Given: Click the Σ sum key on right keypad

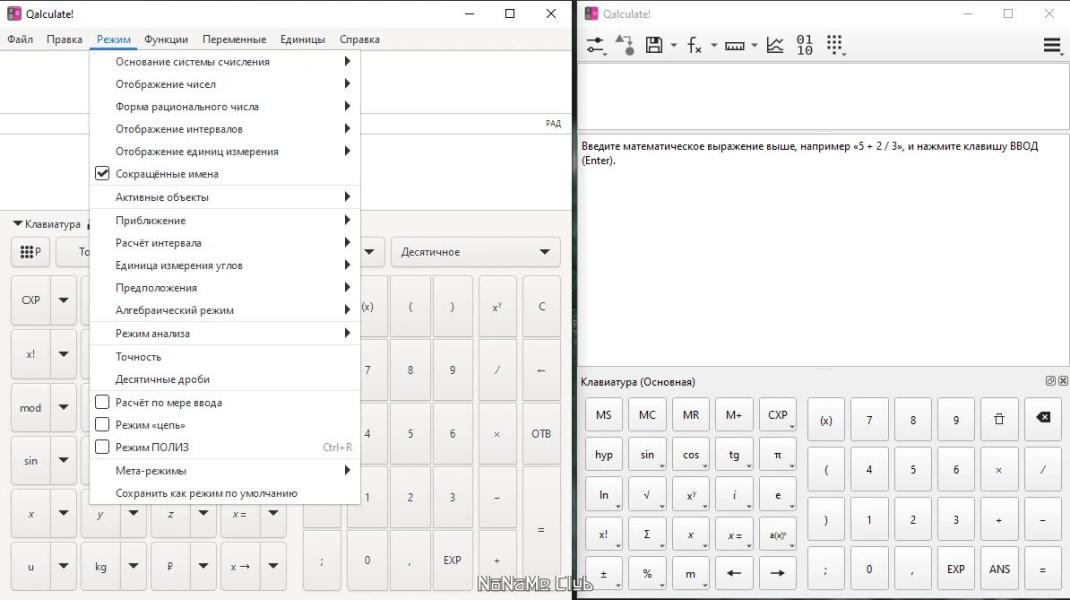Looking at the screenshot, I should pos(647,534).
